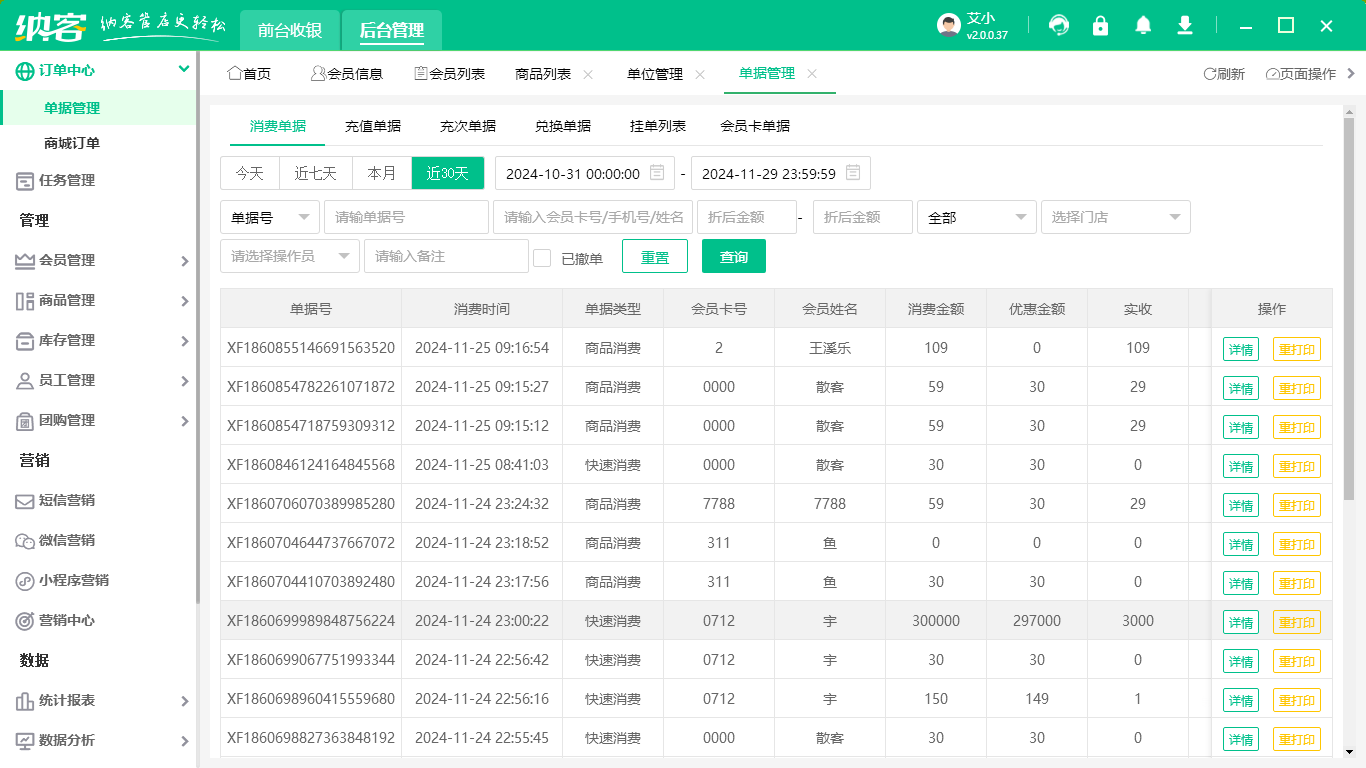Open 详情 for order by 王溪乐
The width and height of the screenshot is (1366, 768).
pyautogui.click(x=1241, y=349)
